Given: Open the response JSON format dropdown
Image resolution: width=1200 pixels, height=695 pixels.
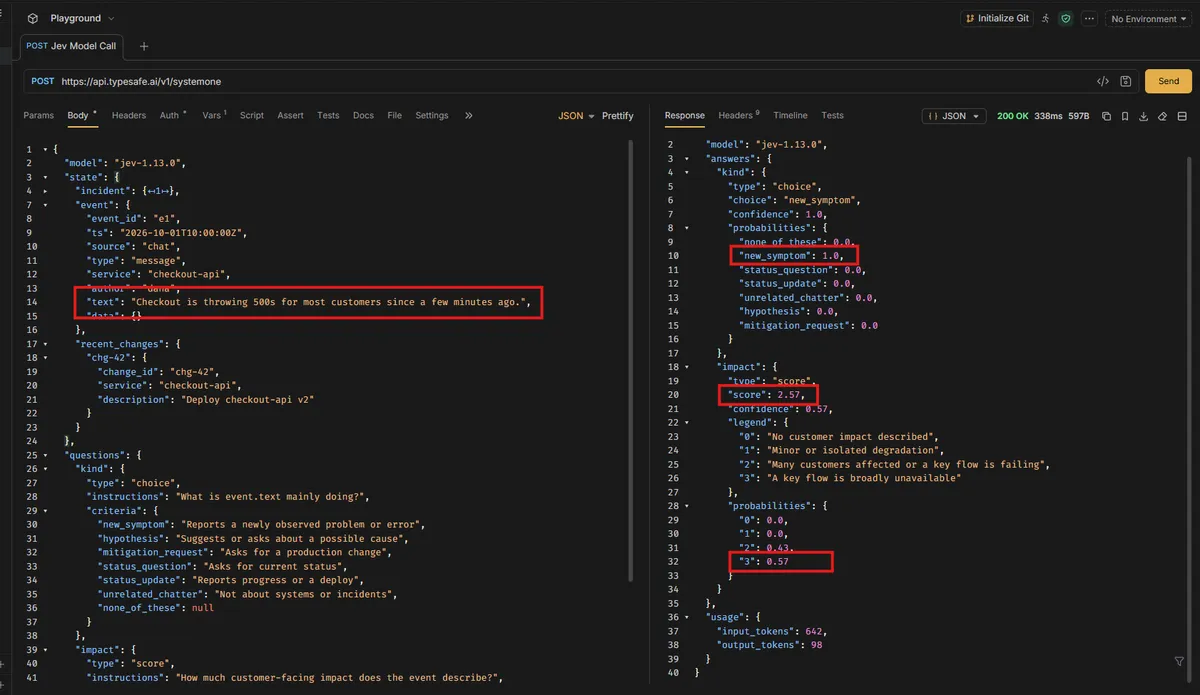Looking at the screenshot, I should click(x=954, y=116).
